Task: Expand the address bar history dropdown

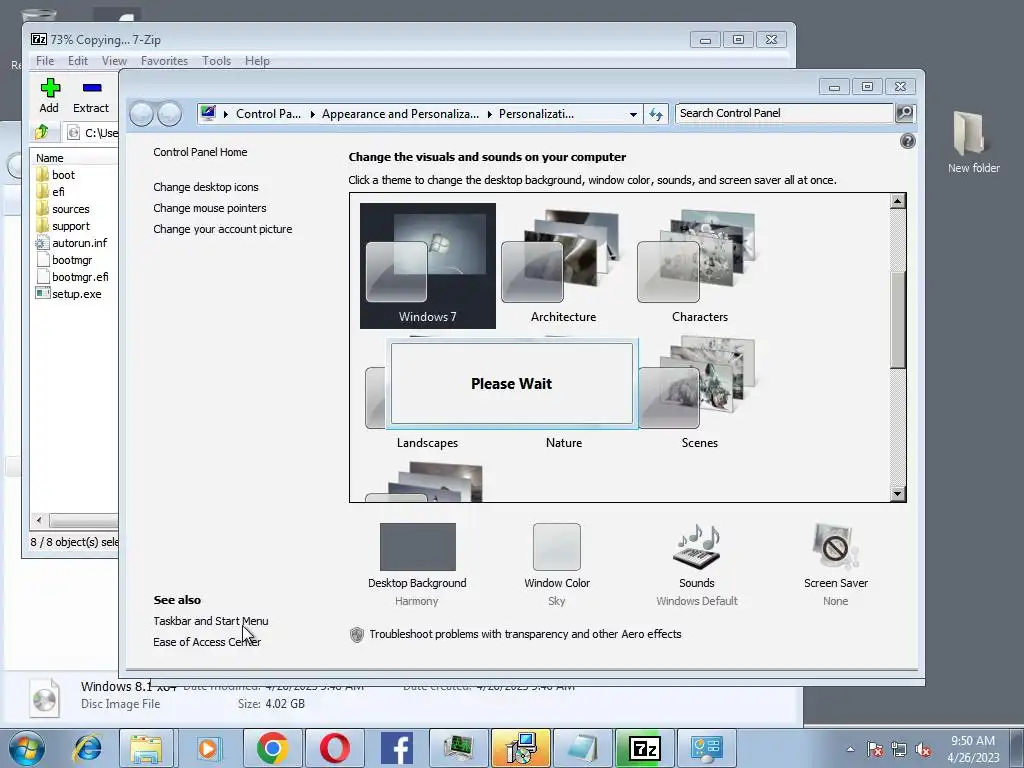Action: point(633,114)
